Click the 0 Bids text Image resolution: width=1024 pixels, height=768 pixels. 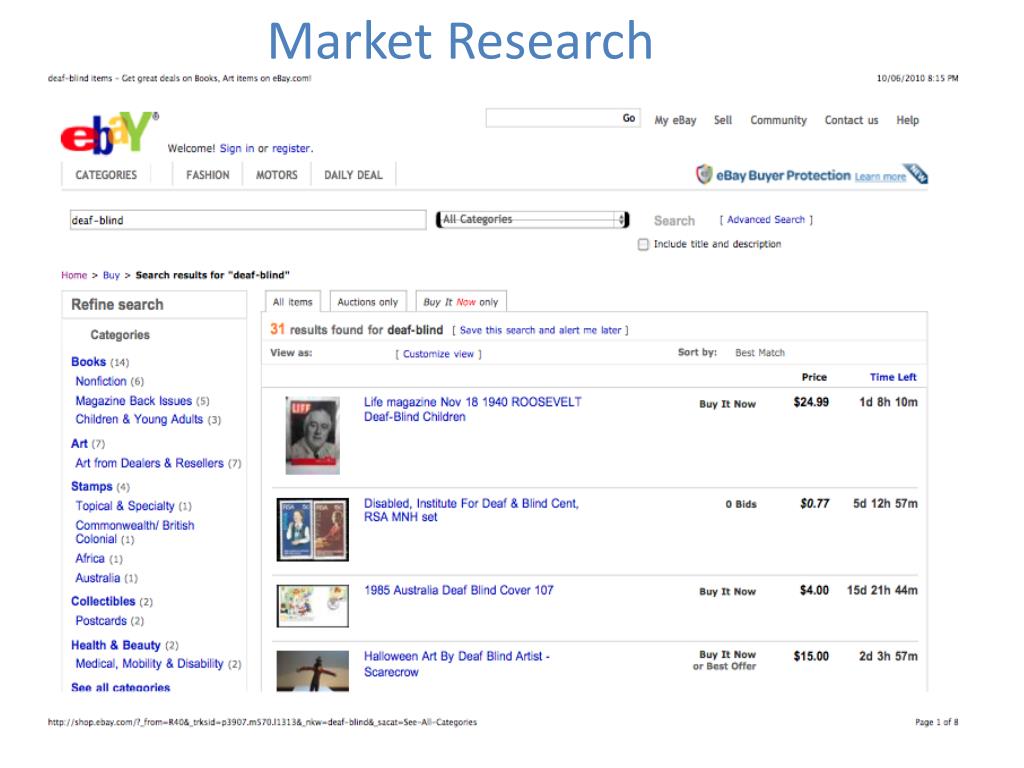[x=741, y=504]
